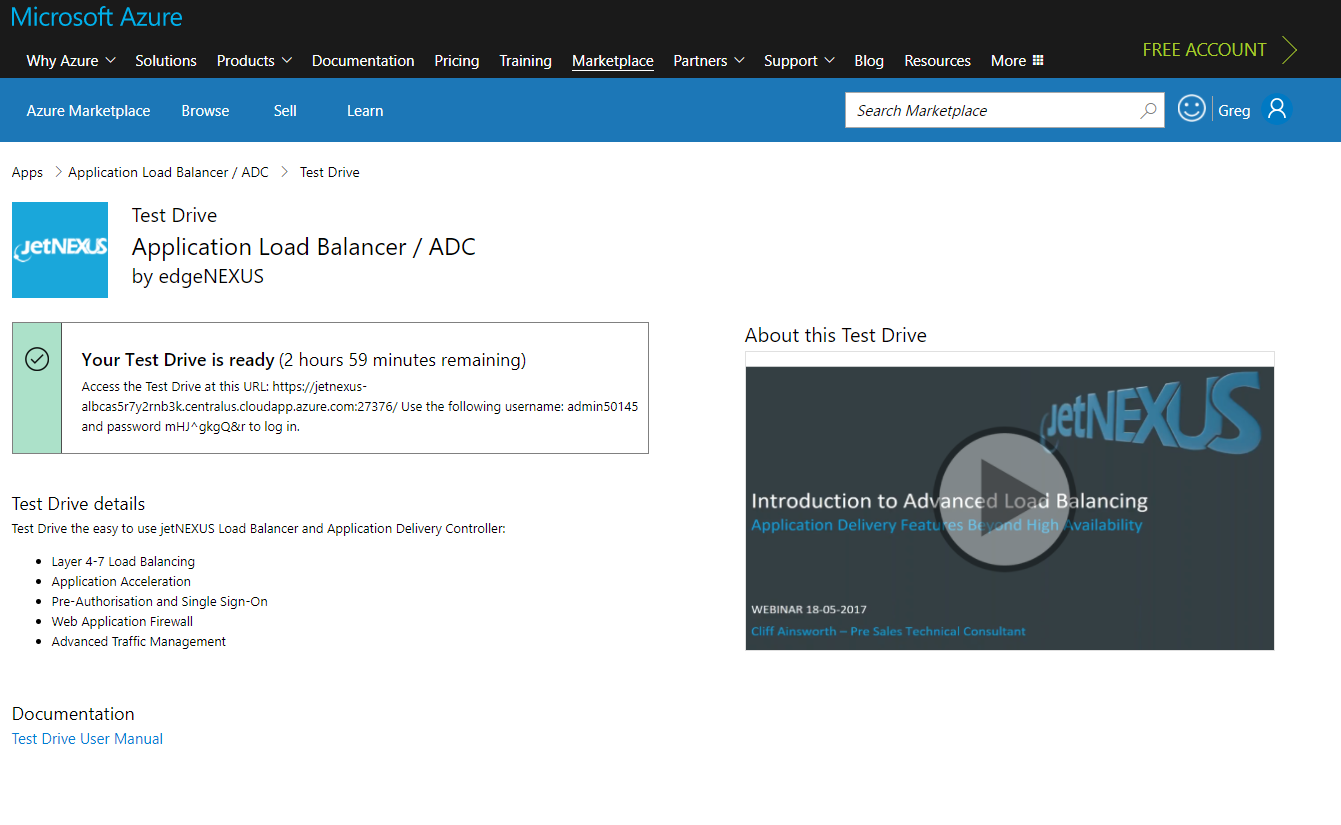Viewport: 1341px width, 825px height.
Task: Play the Introduction to Advanced Load Balancing video
Action: click(1003, 500)
